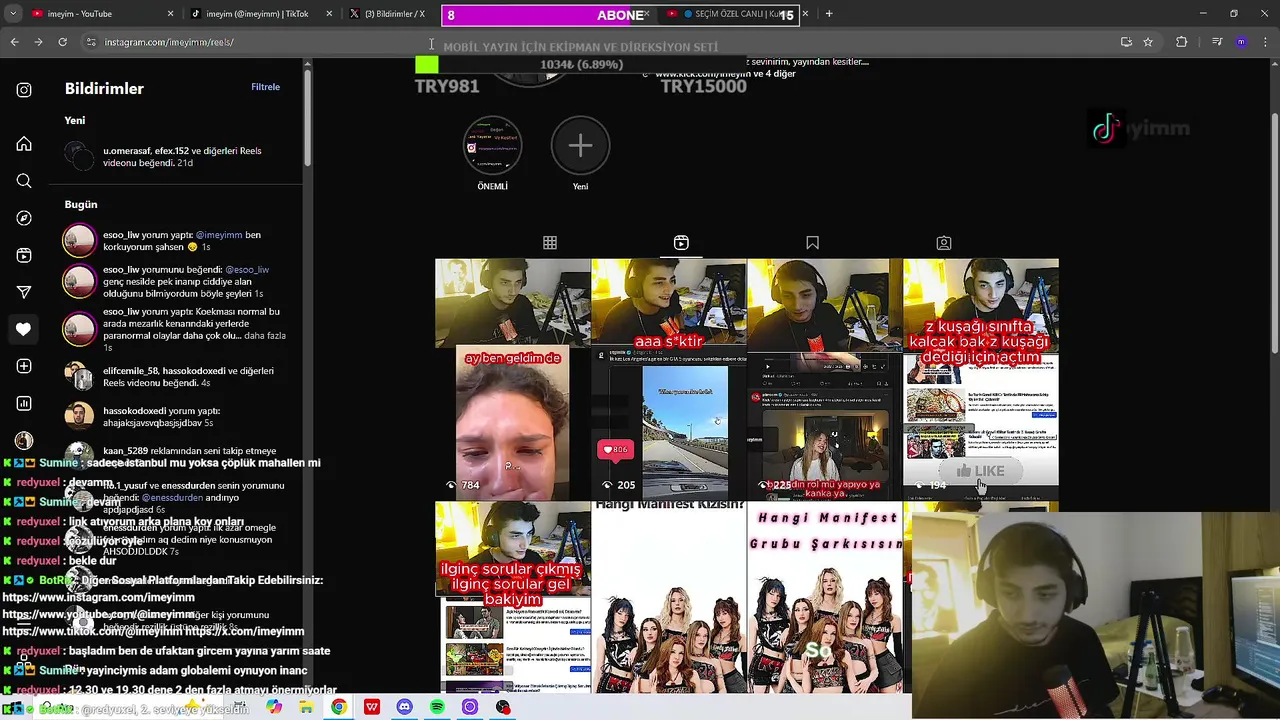Screen dimensions: 1280x720
Task: Switch to the Reels profile tab
Action: [681, 243]
